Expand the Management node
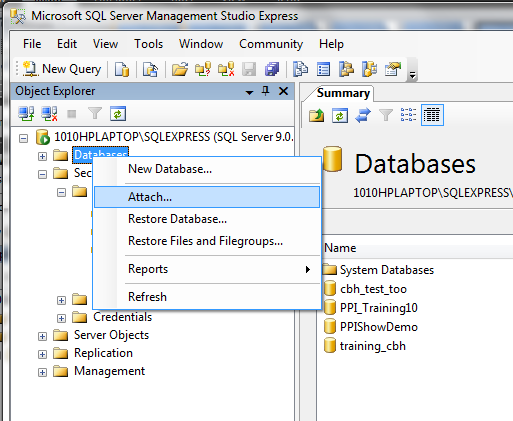513x421 pixels. pyautogui.click(x=42, y=372)
